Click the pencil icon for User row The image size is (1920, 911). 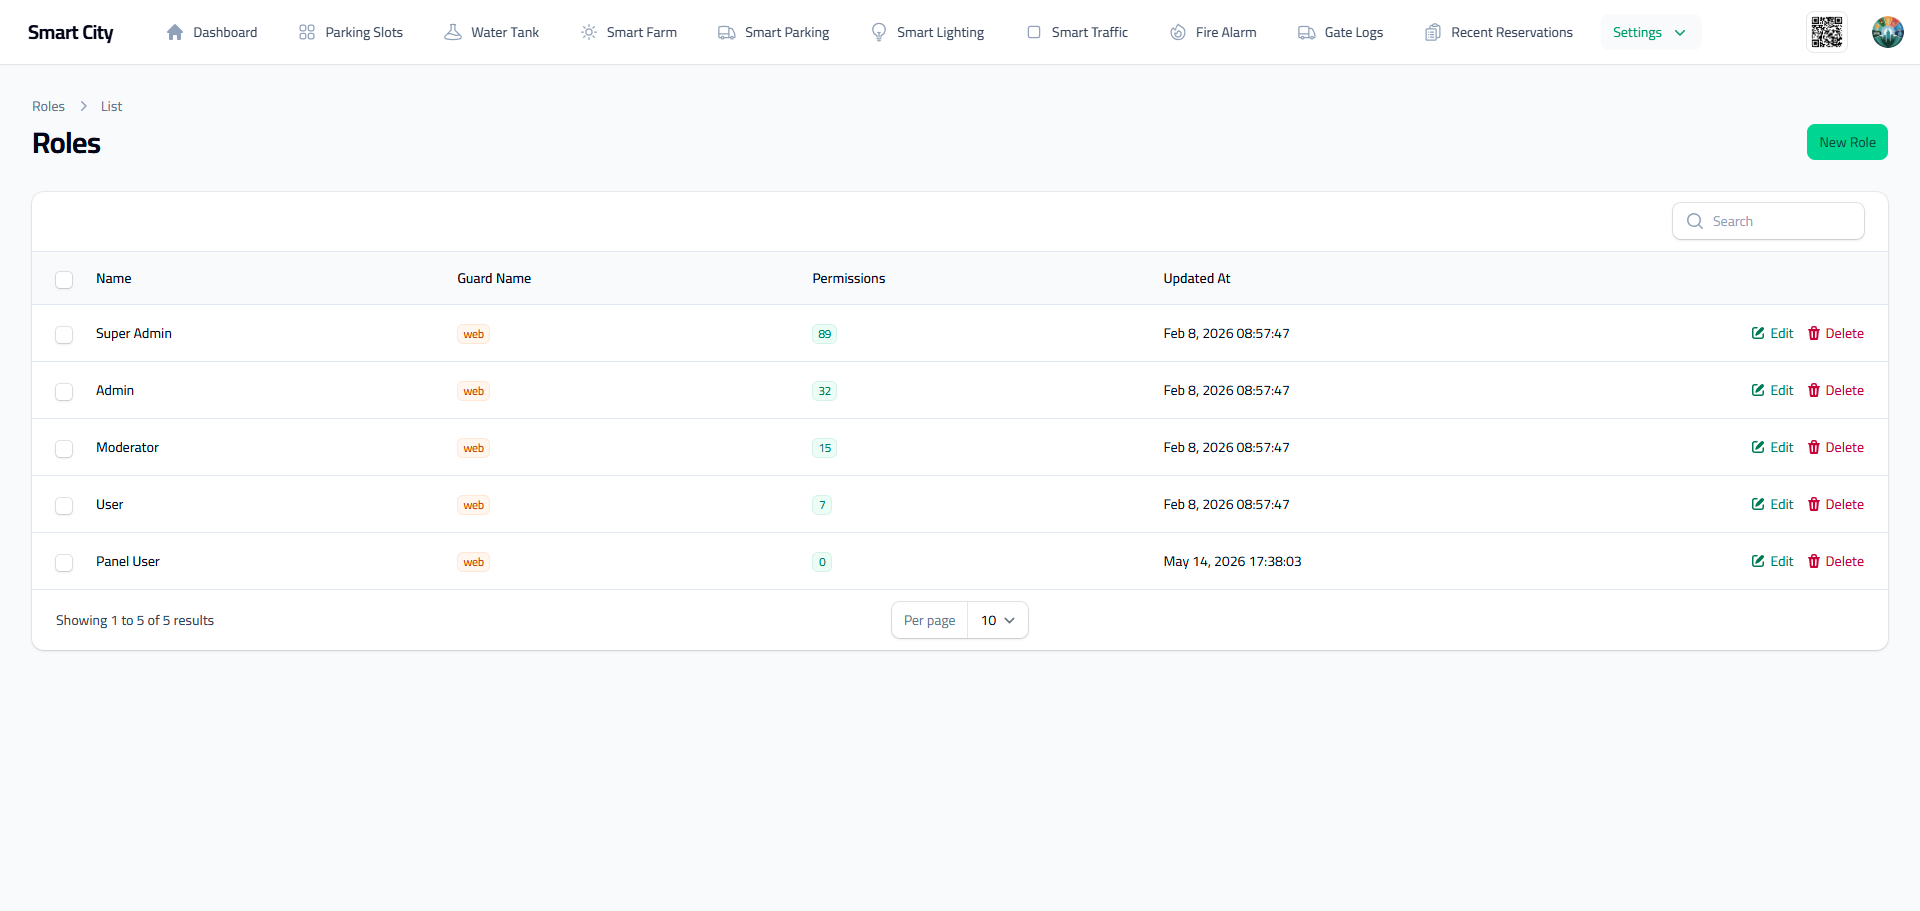(1758, 504)
